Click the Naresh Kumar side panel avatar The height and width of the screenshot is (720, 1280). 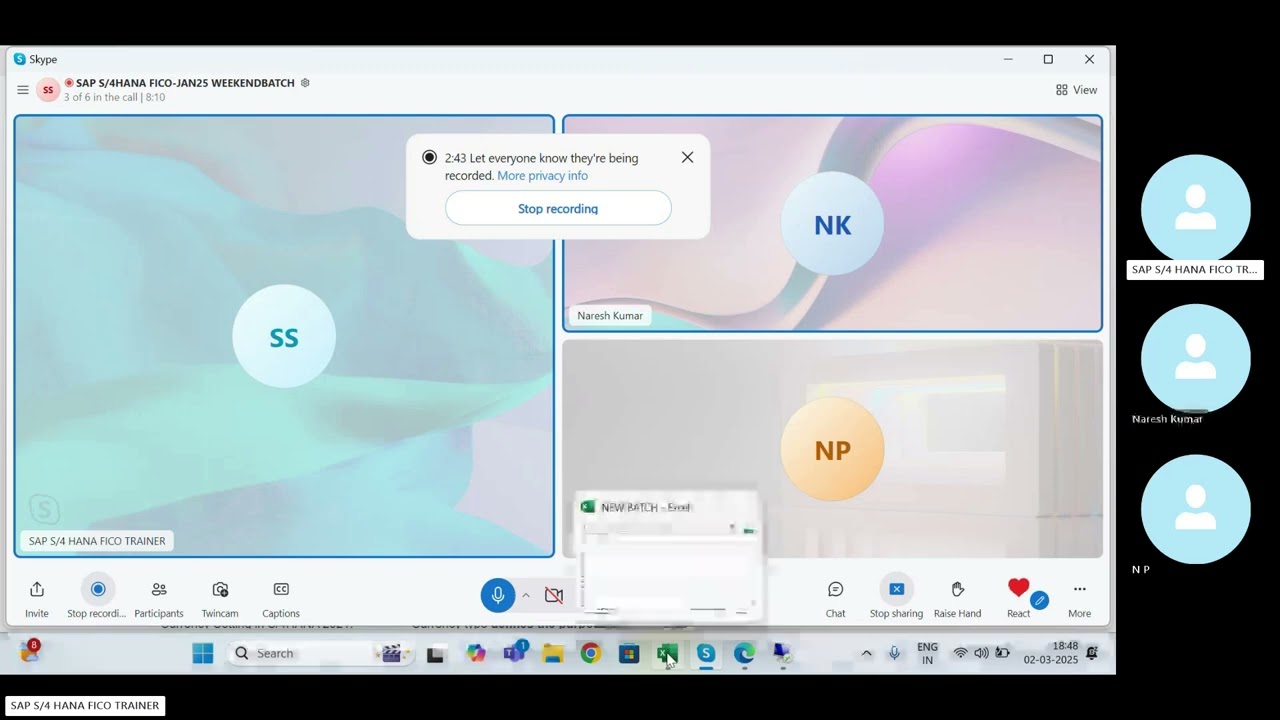pyautogui.click(x=1196, y=358)
